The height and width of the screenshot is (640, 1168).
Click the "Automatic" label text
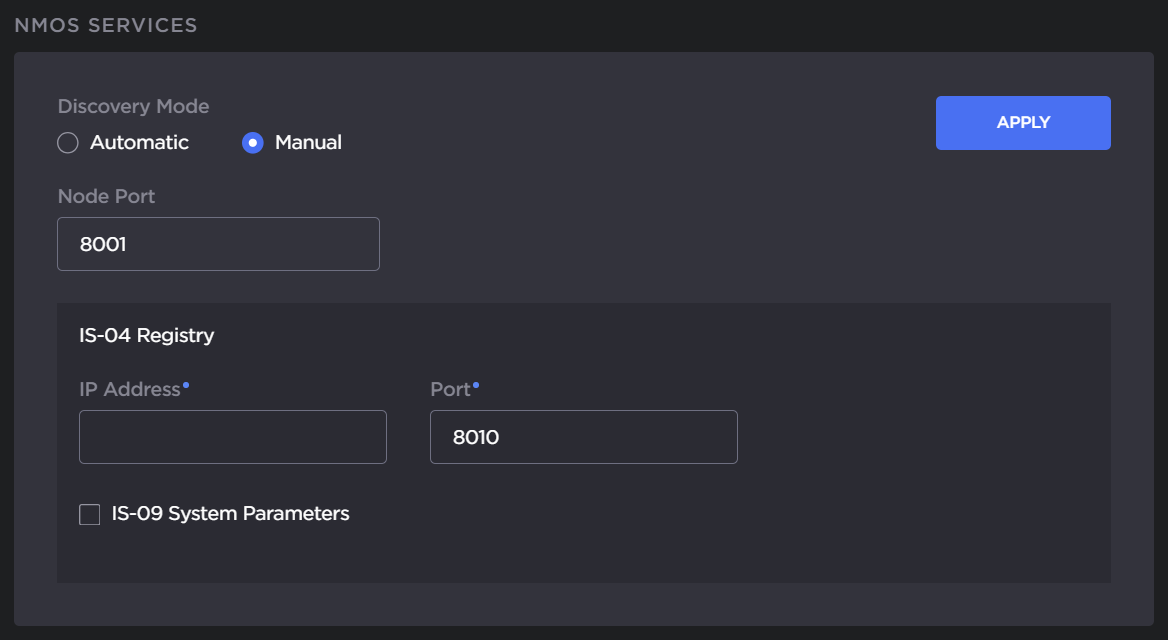click(139, 143)
